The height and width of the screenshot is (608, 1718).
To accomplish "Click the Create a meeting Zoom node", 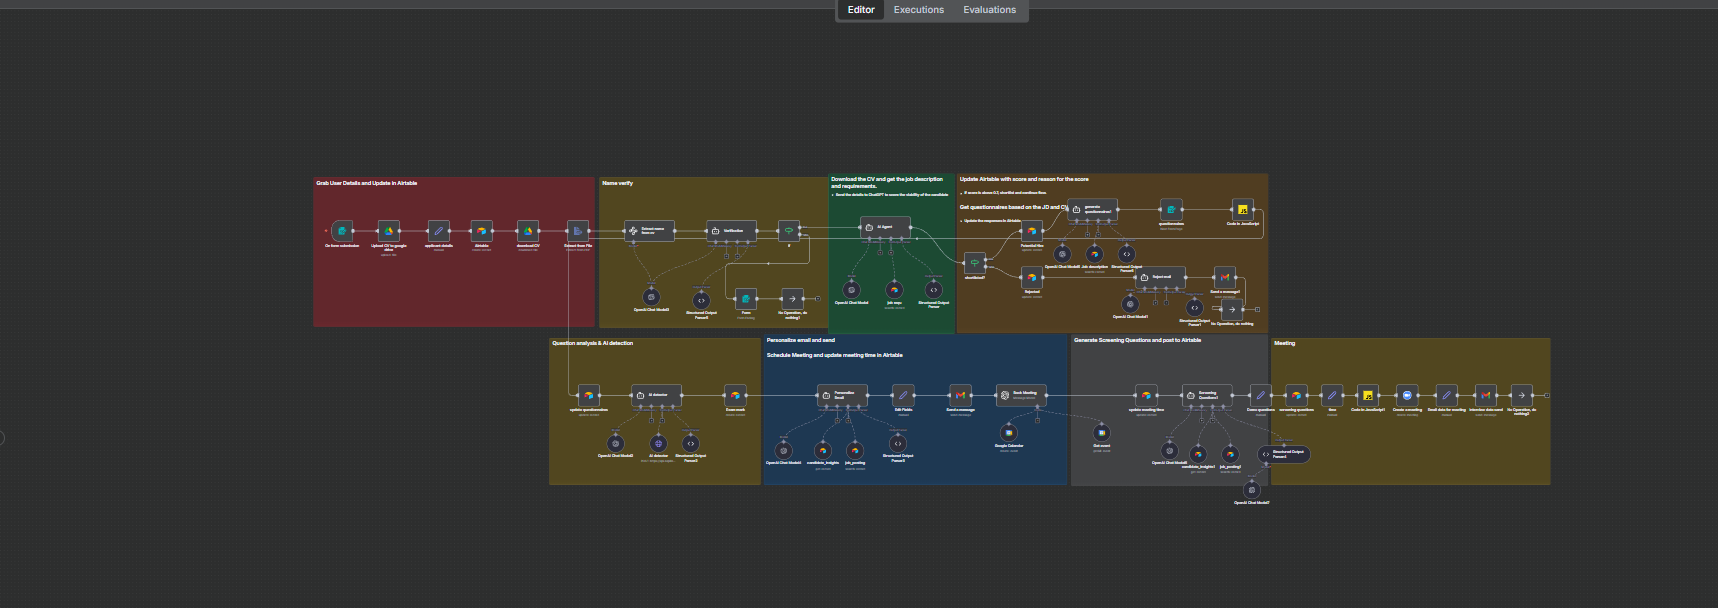I will [x=1407, y=395].
